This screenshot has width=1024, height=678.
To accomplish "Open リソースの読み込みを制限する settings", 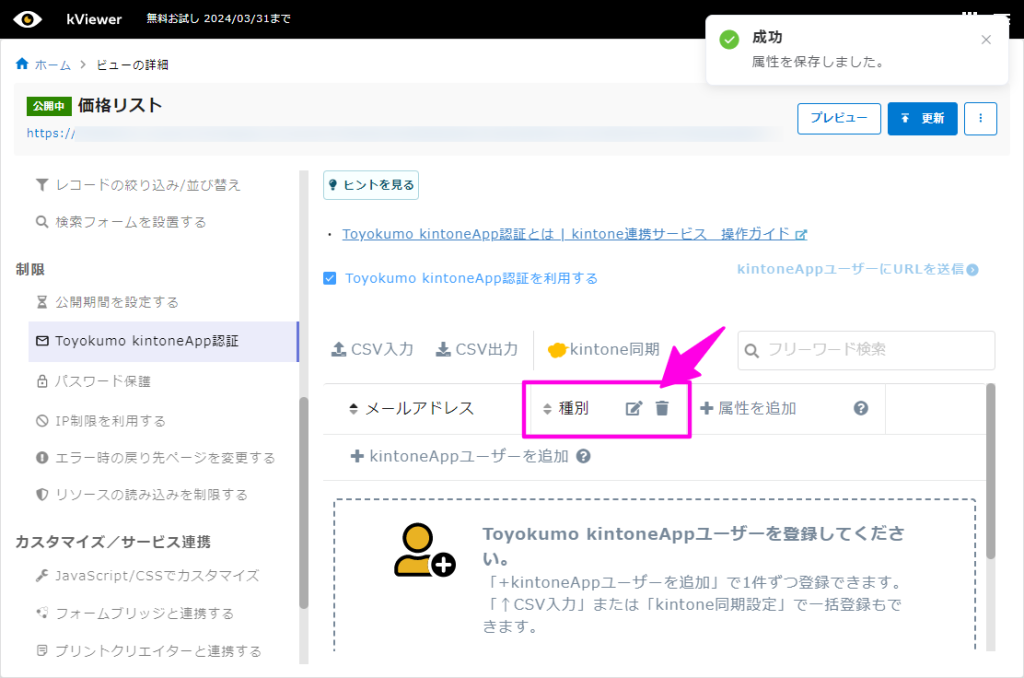I will pos(142,495).
